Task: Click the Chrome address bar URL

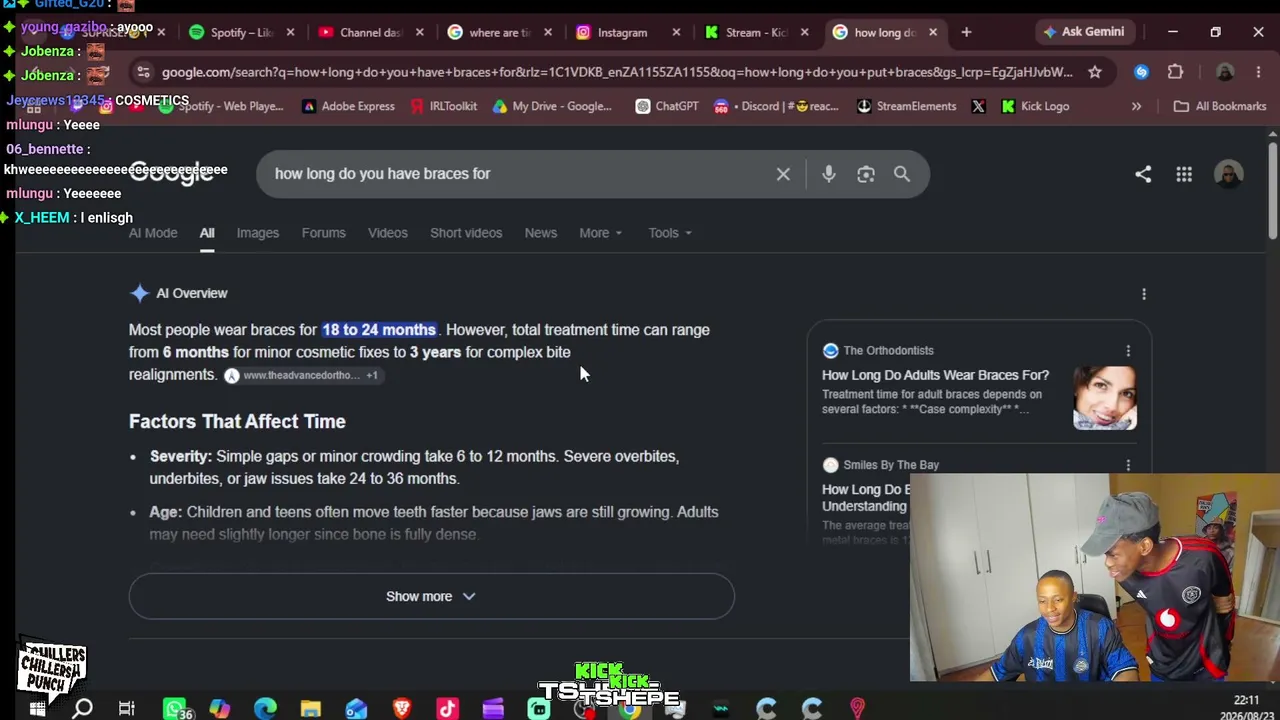Action: click(617, 72)
